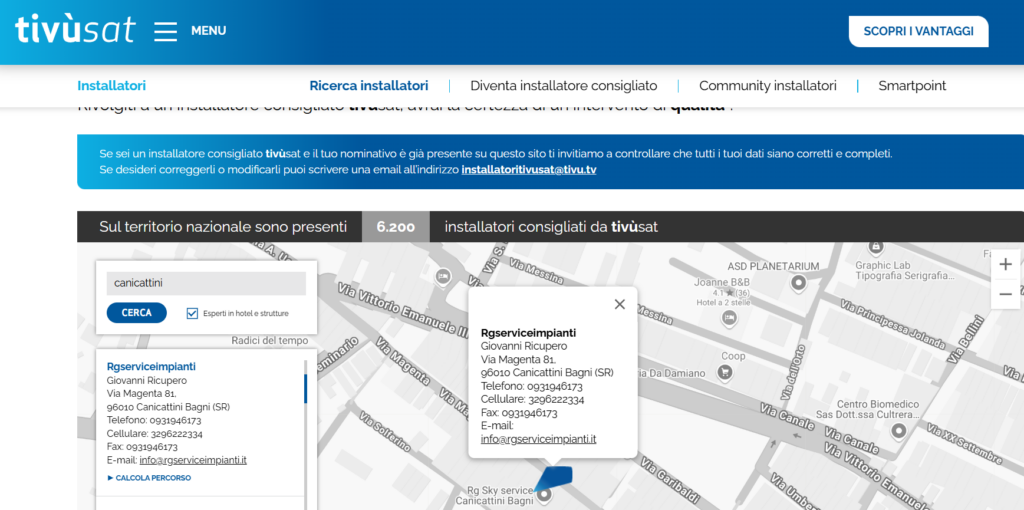Click Rgserviceimpianti title in results list
Image resolution: width=1024 pixels, height=510 pixels.
[151, 366]
